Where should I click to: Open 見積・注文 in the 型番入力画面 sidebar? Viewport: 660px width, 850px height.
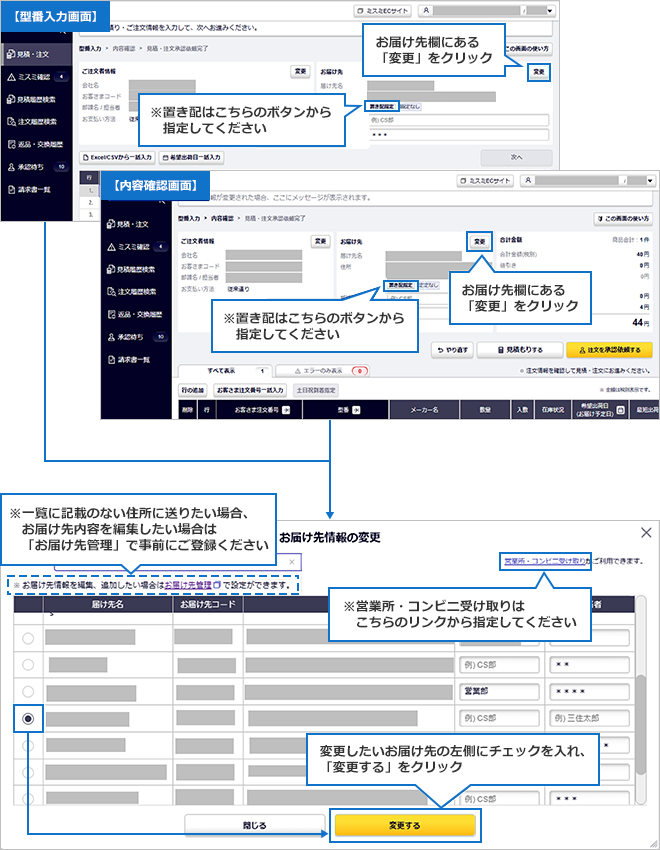click(x=36, y=54)
